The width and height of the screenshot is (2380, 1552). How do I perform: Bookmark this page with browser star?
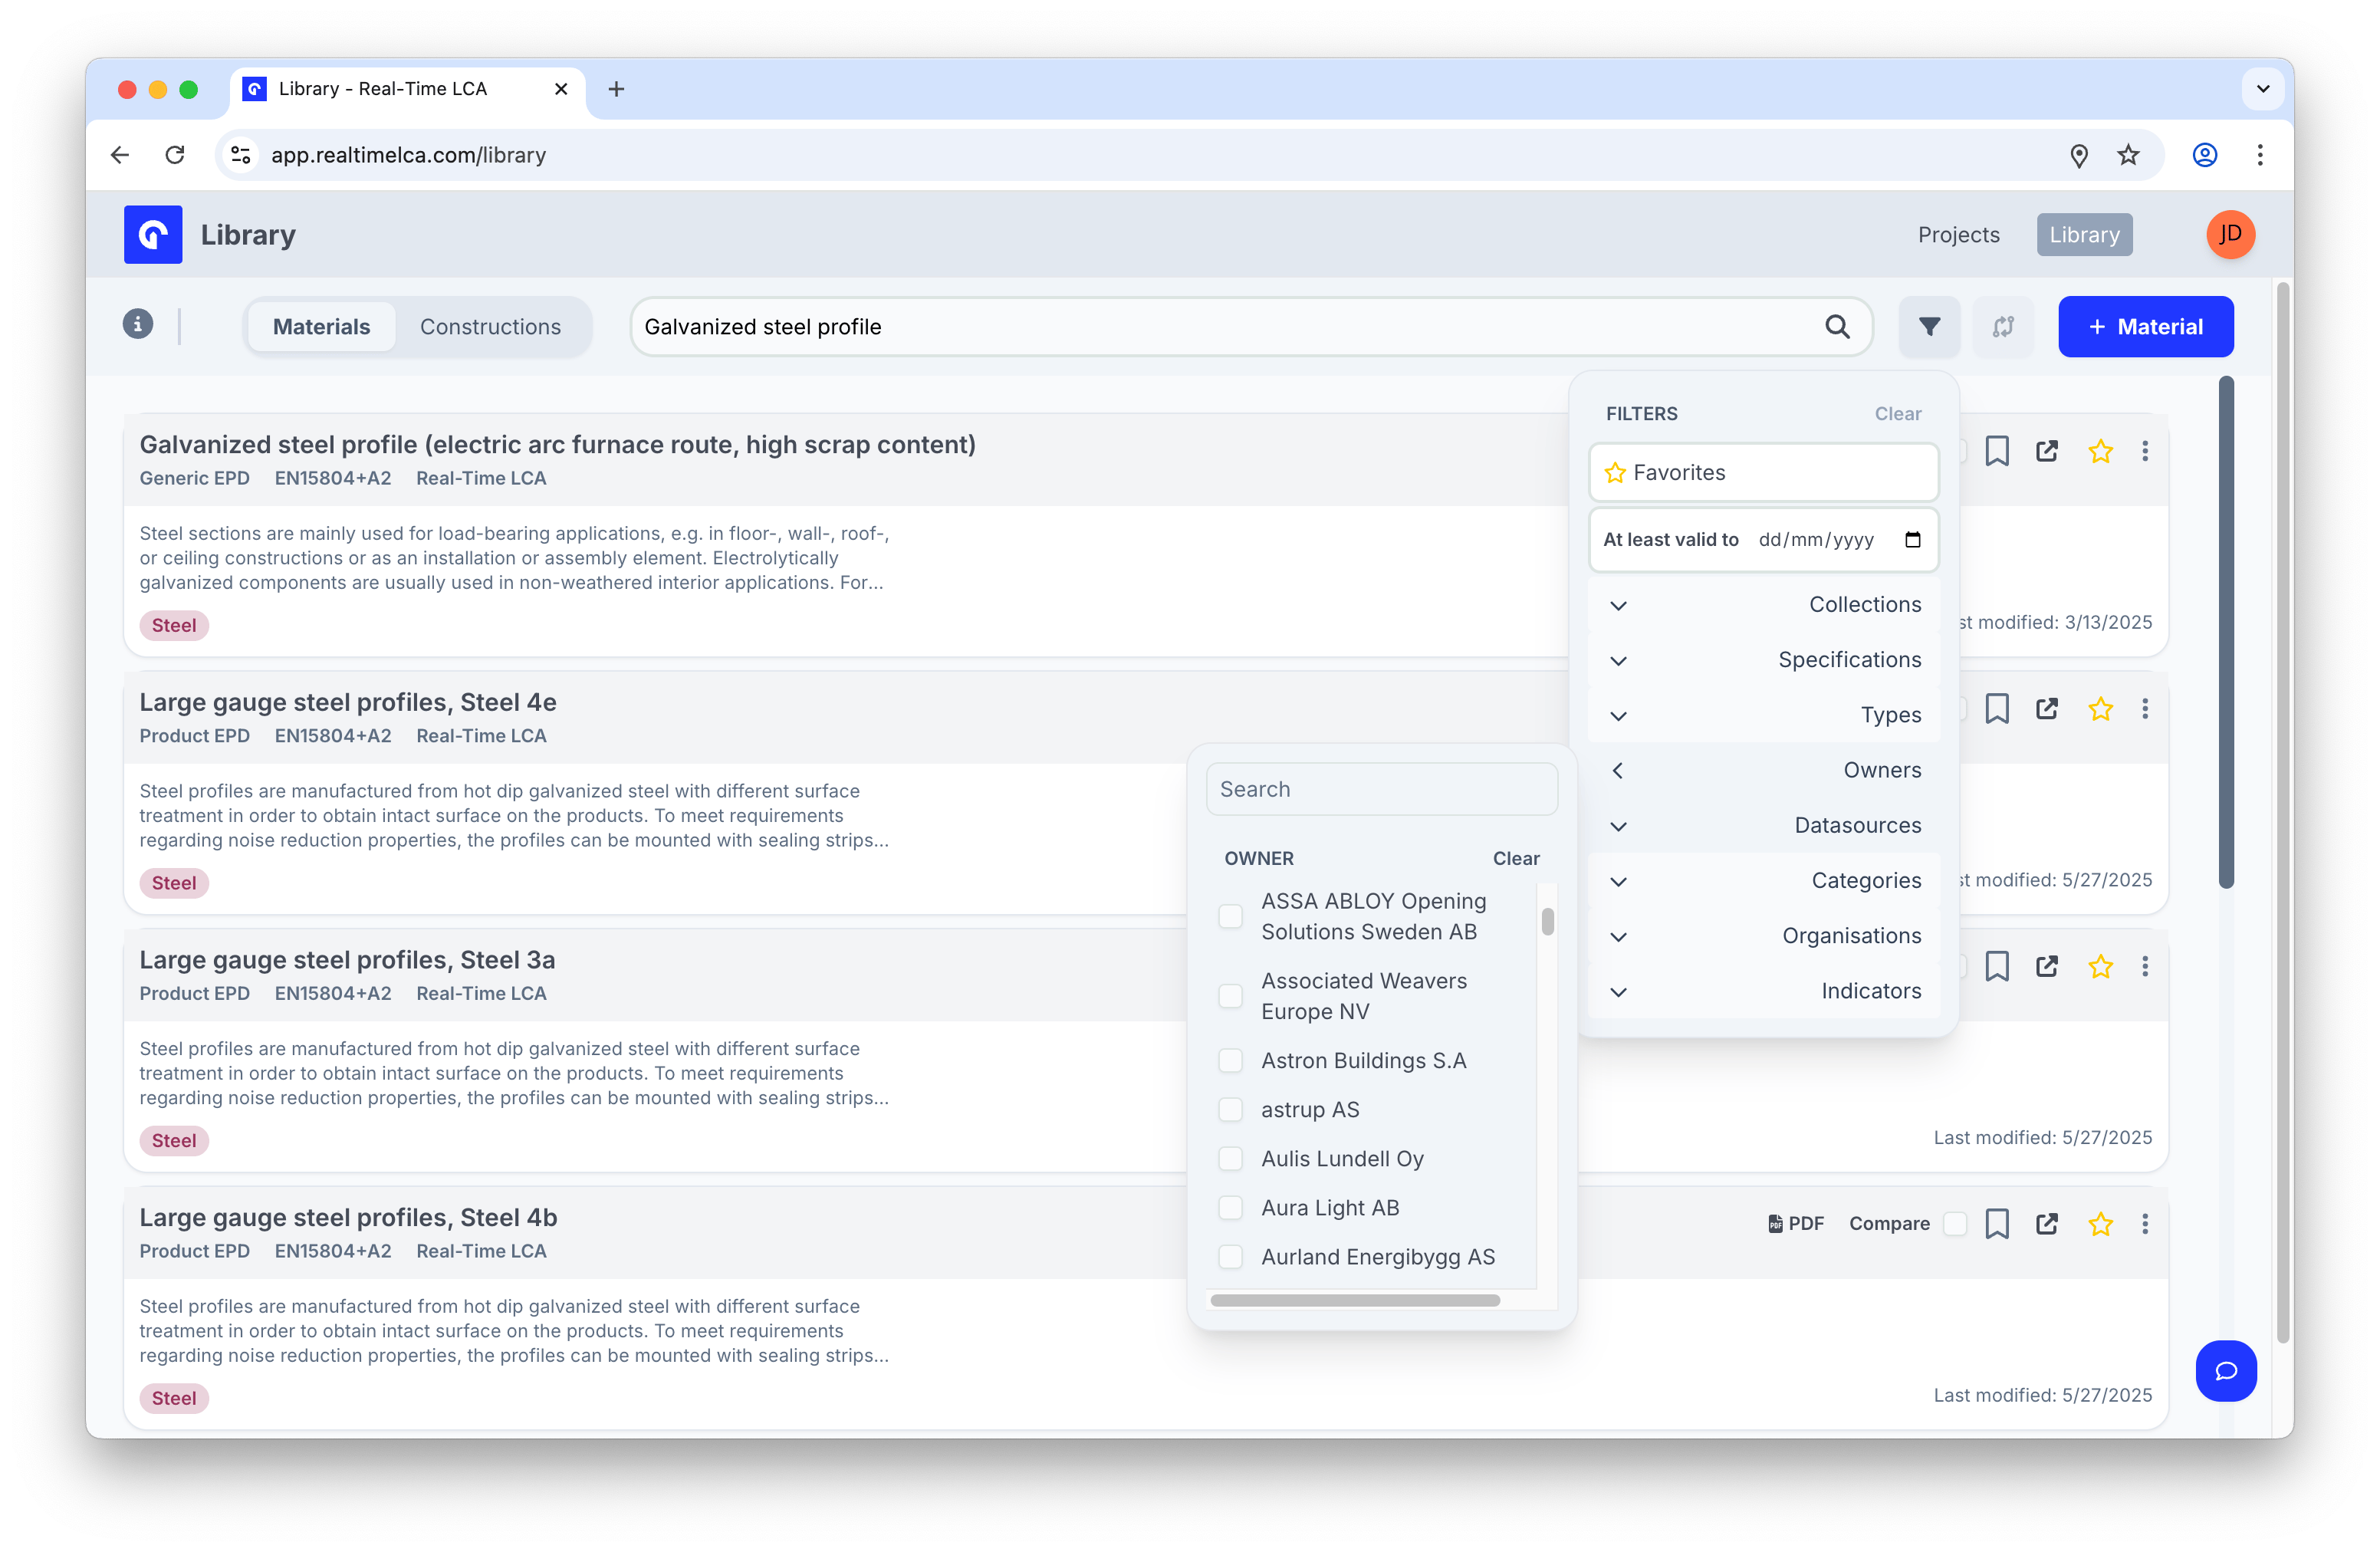[x=2128, y=155]
